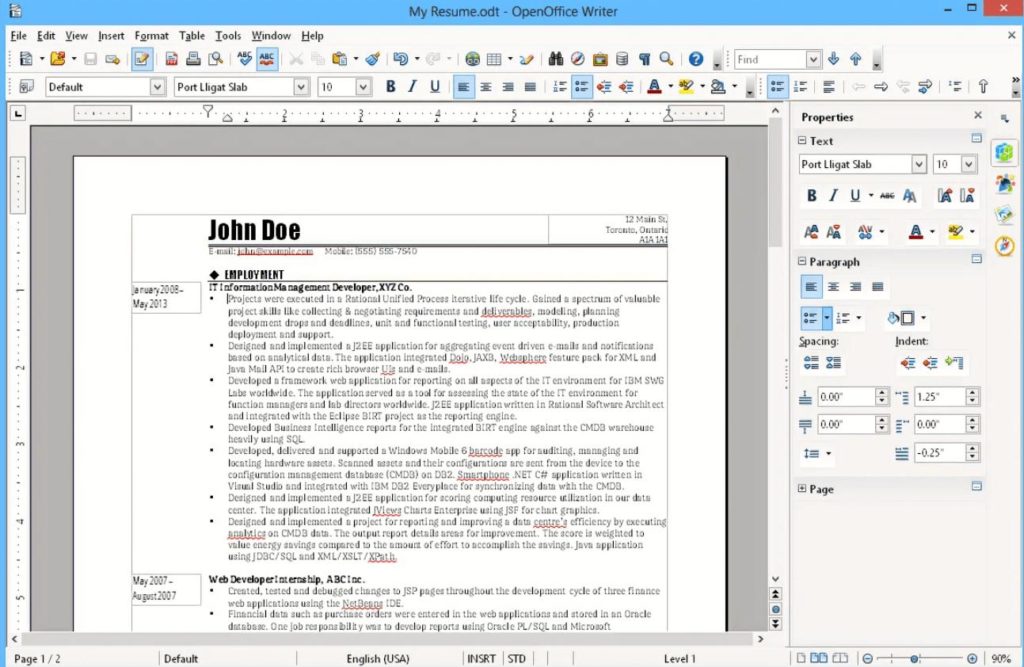Click the font color button in toolbar
Viewport: 1024px width, 667px height.
pyautogui.click(x=654, y=87)
